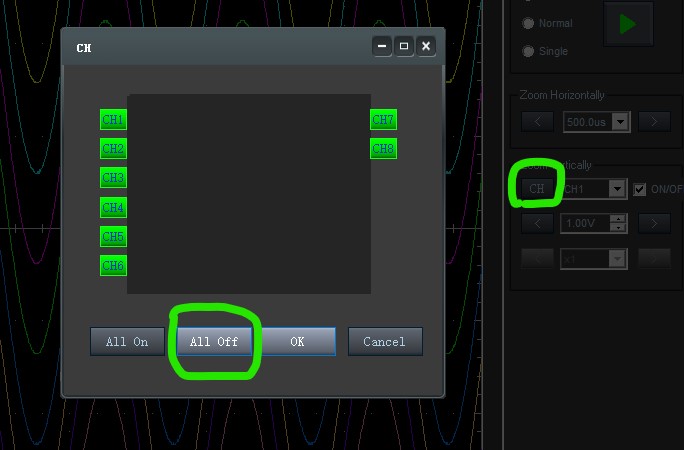Confirm the dialog with OK
The height and width of the screenshot is (450, 684).
click(x=297, y=341)
